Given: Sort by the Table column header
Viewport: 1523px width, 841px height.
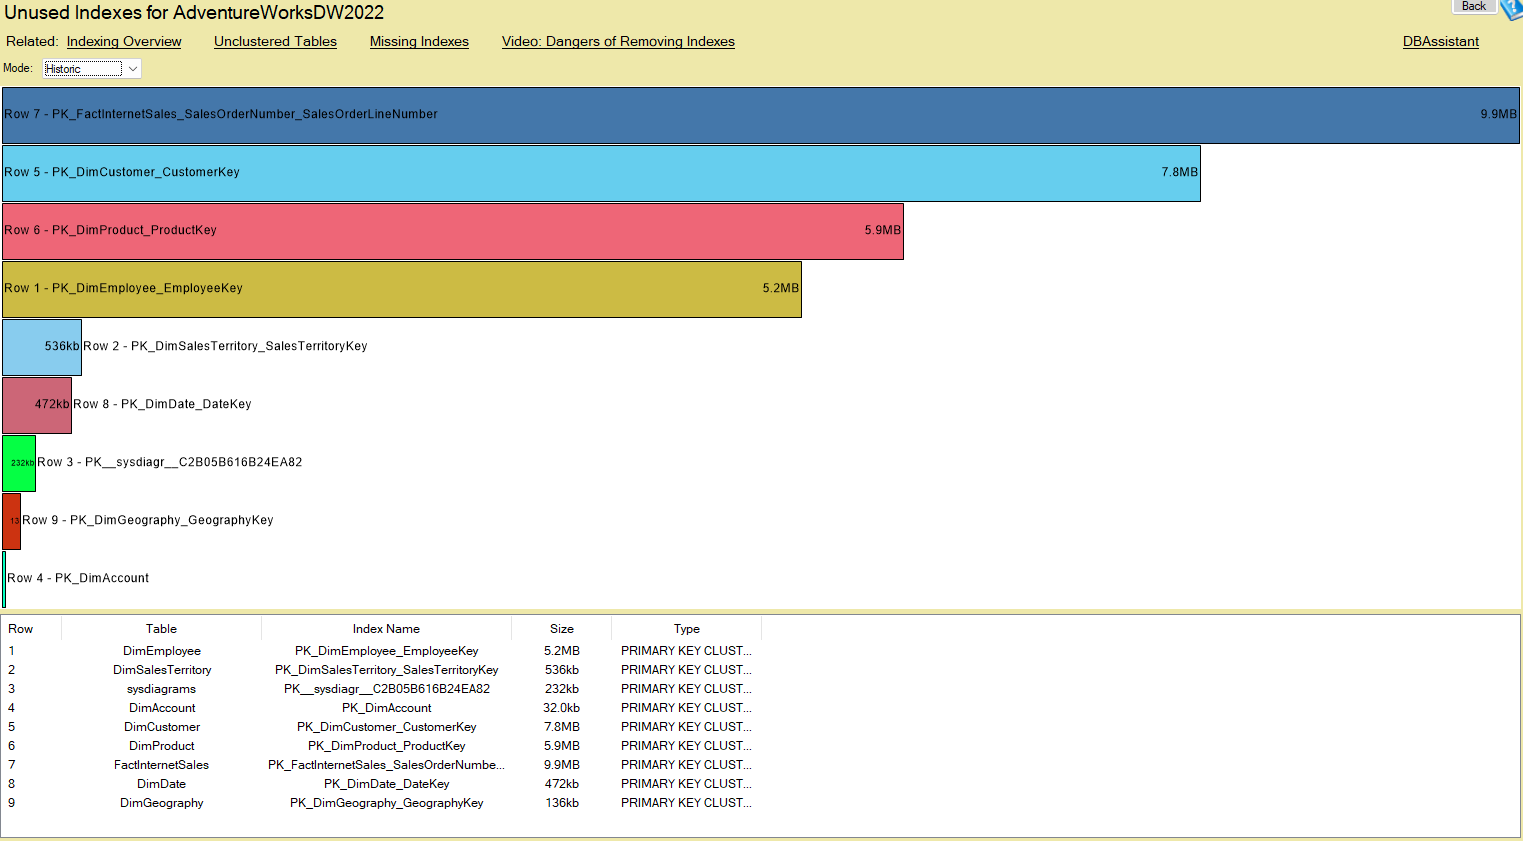Looking at the screenshot, I should point(161,629).
